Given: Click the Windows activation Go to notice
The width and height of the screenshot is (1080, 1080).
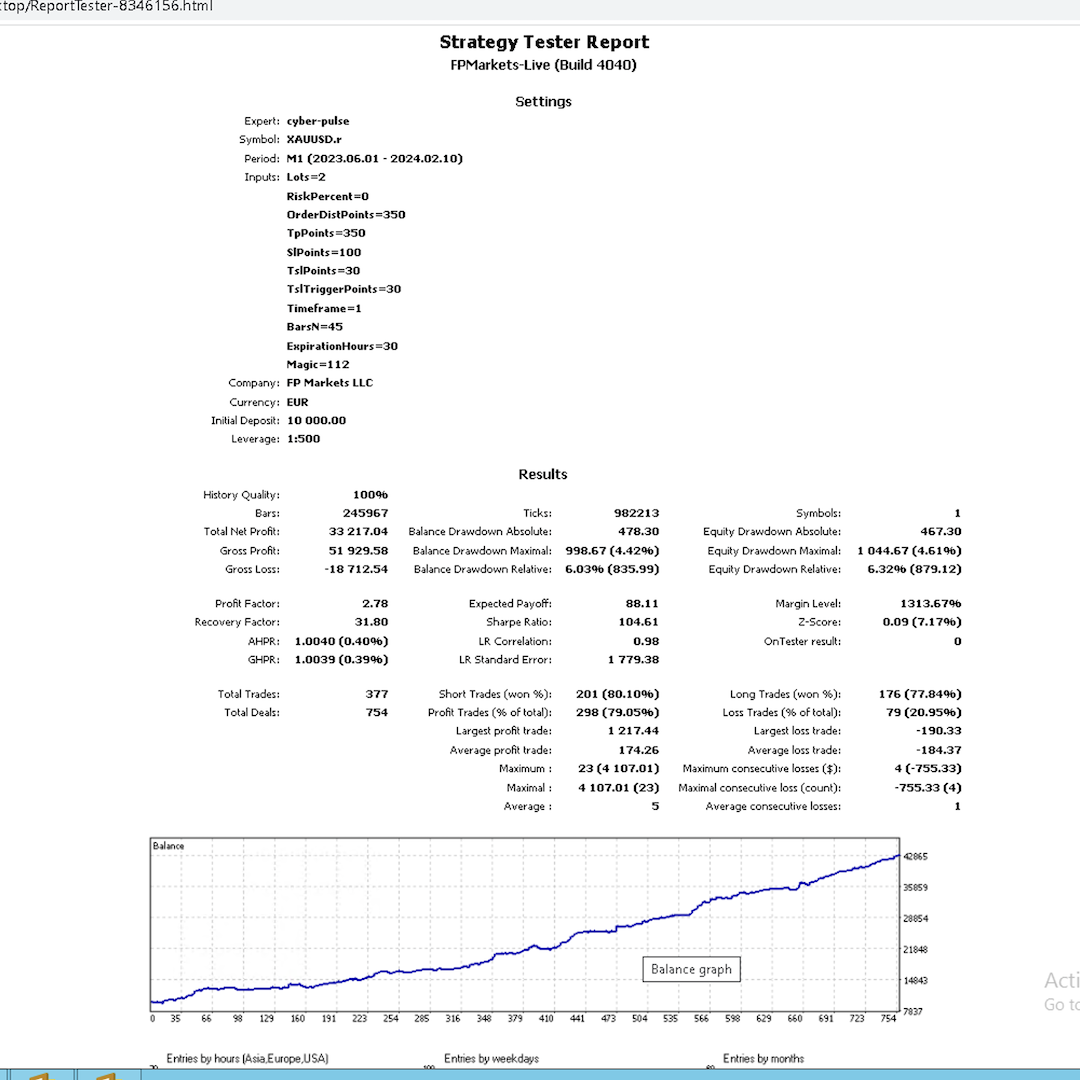Looking at the screenshot, I should [x=1061, y=1004].
